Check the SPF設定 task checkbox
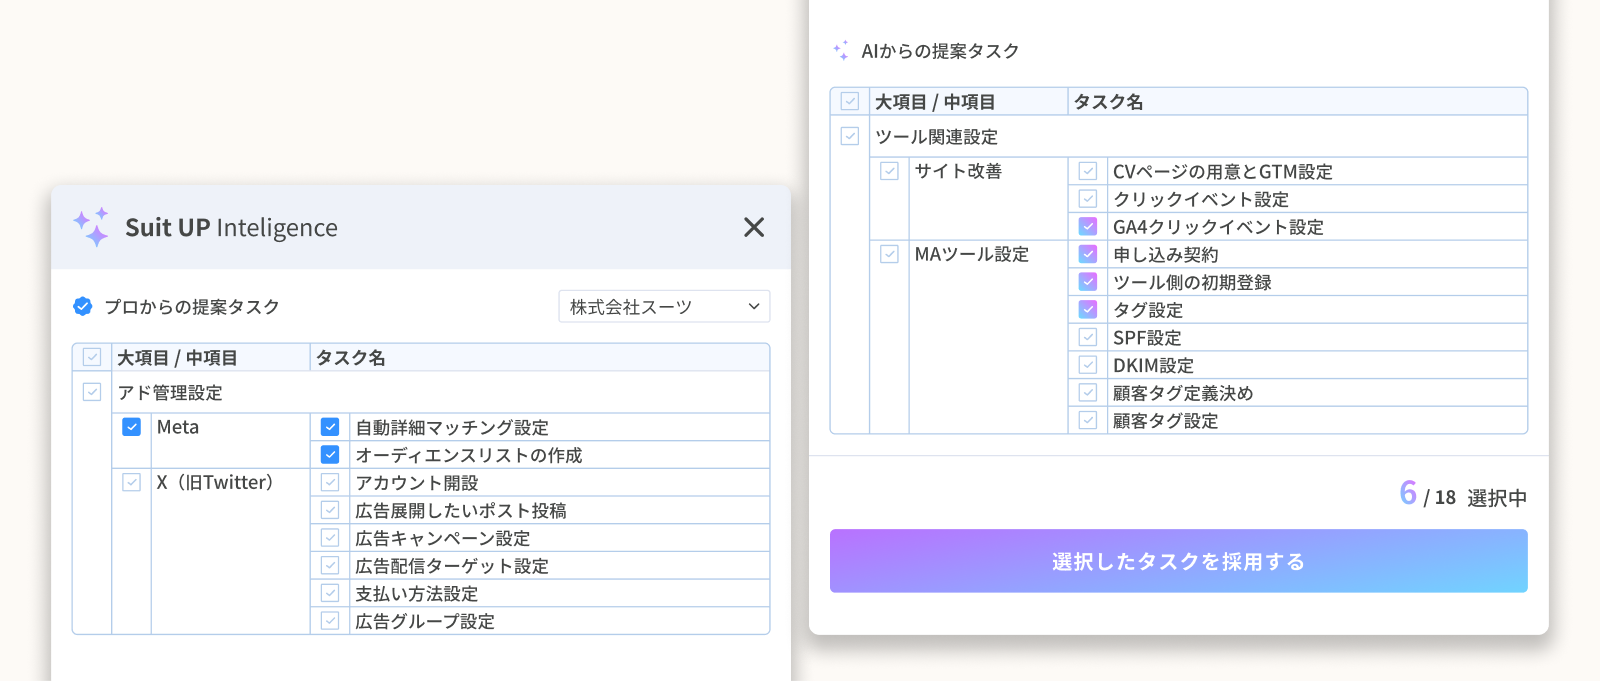This screenshot has width=1600, height=681. [1088, 337]
